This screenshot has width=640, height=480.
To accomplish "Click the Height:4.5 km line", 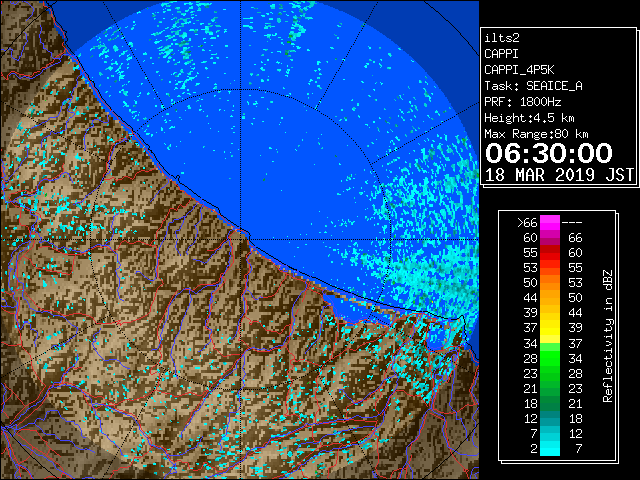I will point(529,118).
